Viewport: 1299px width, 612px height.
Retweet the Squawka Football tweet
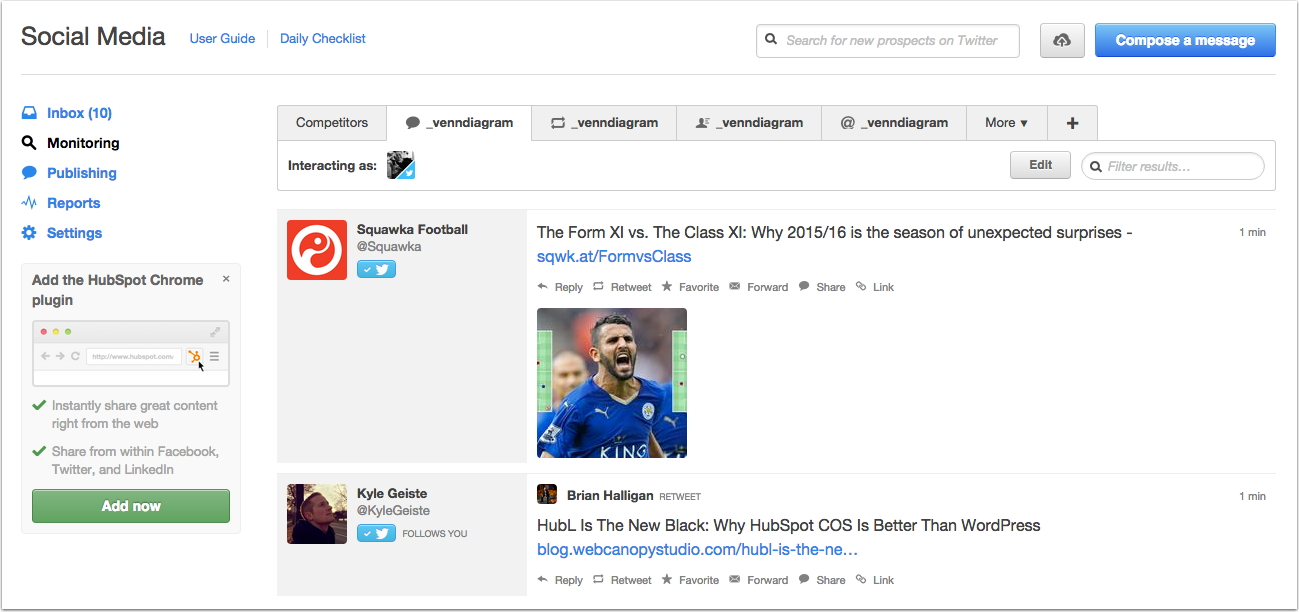coord(622,287)
